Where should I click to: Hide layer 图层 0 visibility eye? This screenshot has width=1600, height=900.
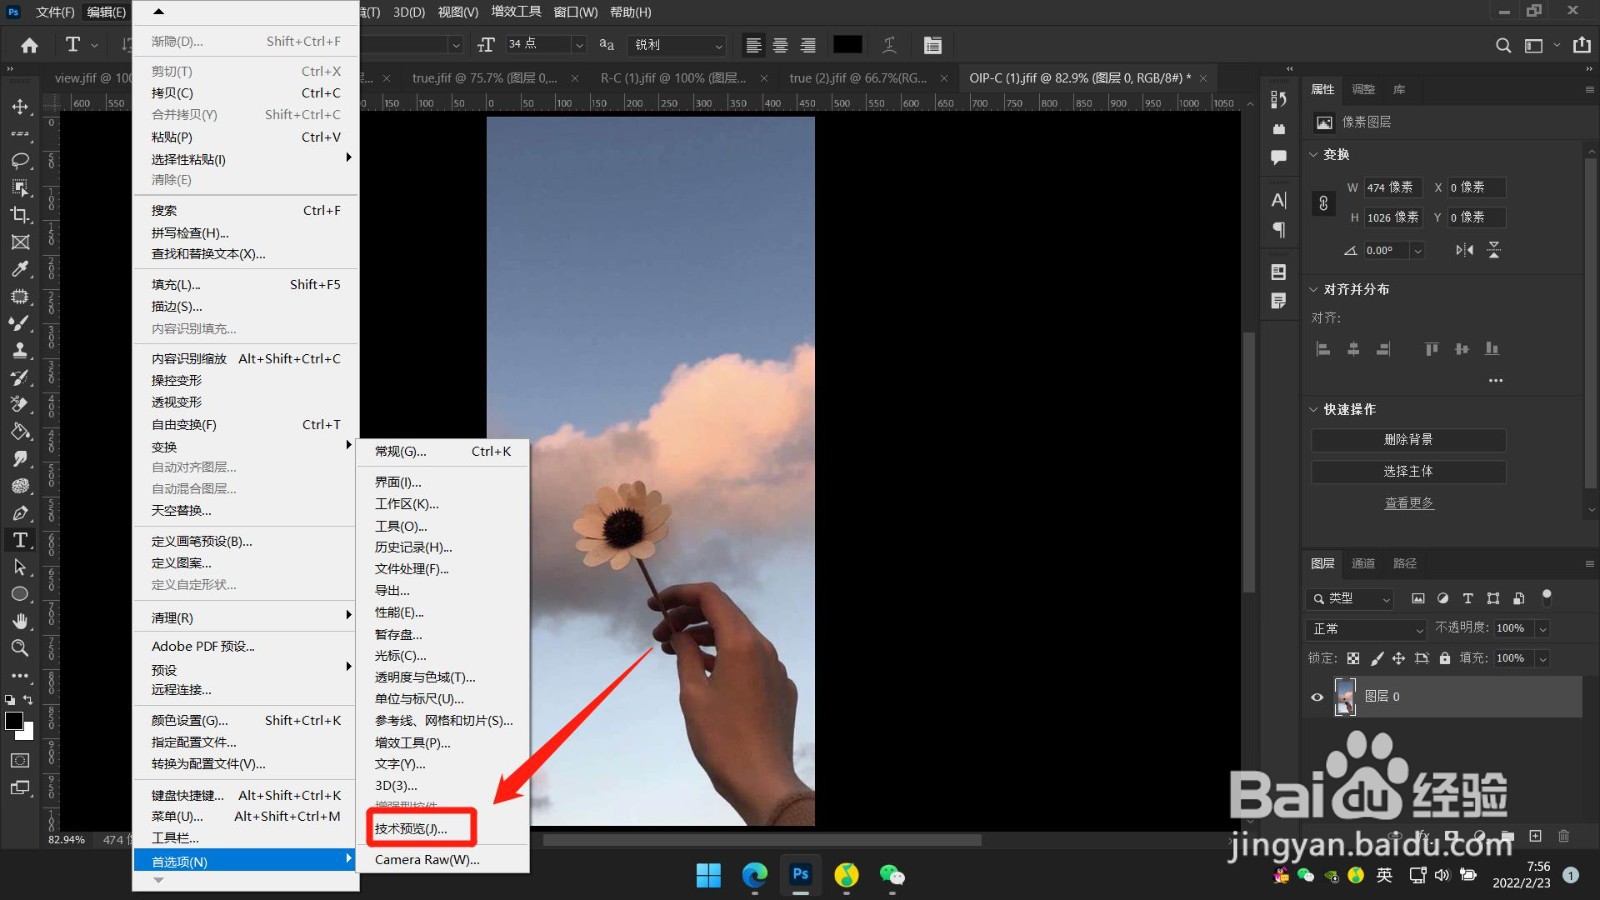1317,697
